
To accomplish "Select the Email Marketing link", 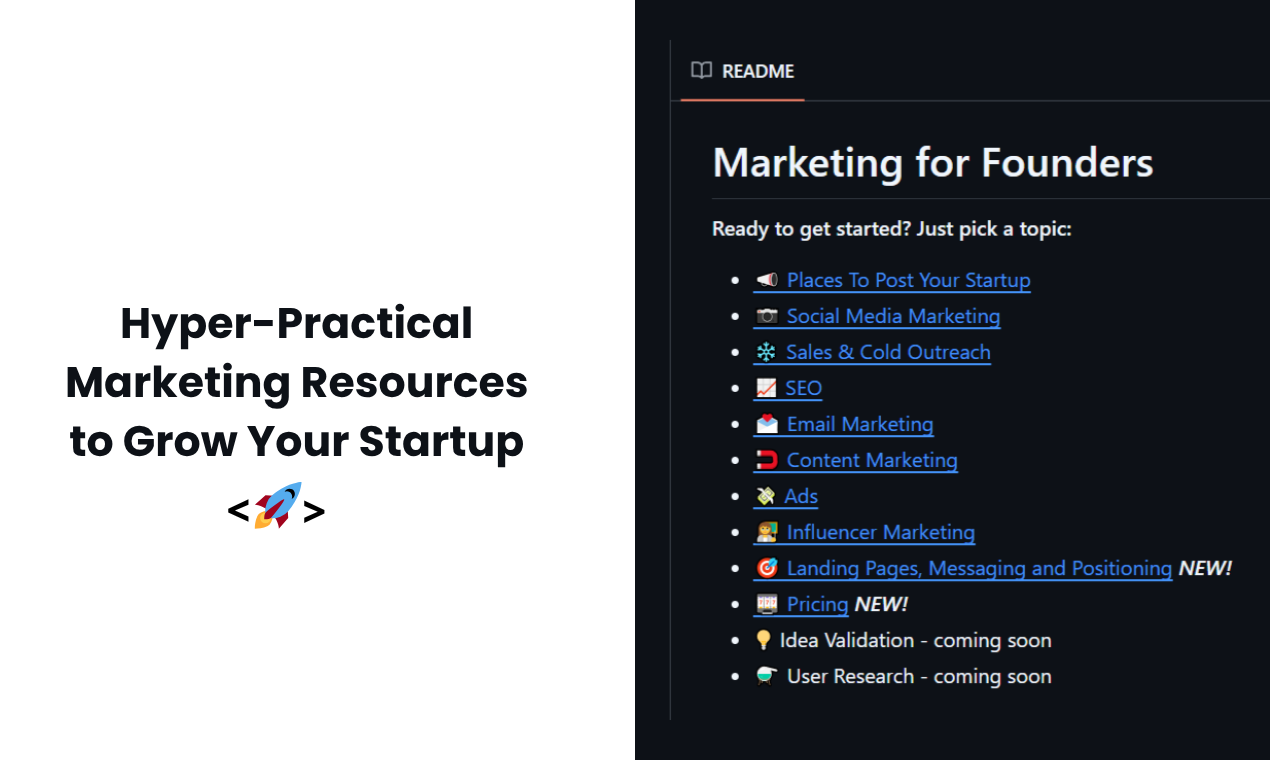I will (x=860, y=424).
